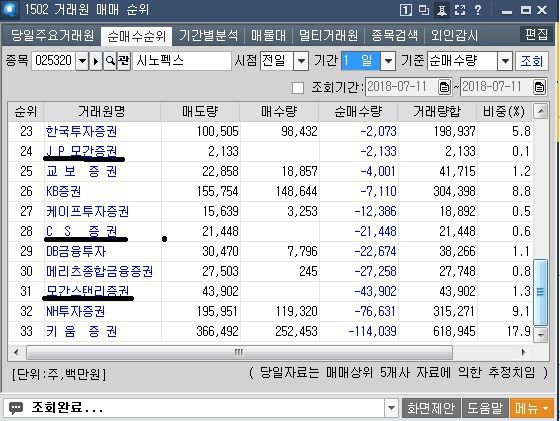560x421 pixels.
Task: Open end date calendar icon
Action: tap(539, 87)
